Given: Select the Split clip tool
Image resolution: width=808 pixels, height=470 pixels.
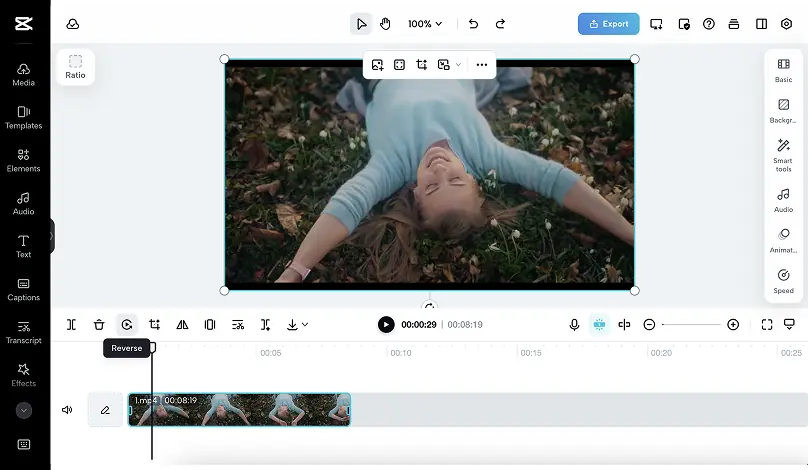Looking at the screenshot, I should [x=71, y=324].
